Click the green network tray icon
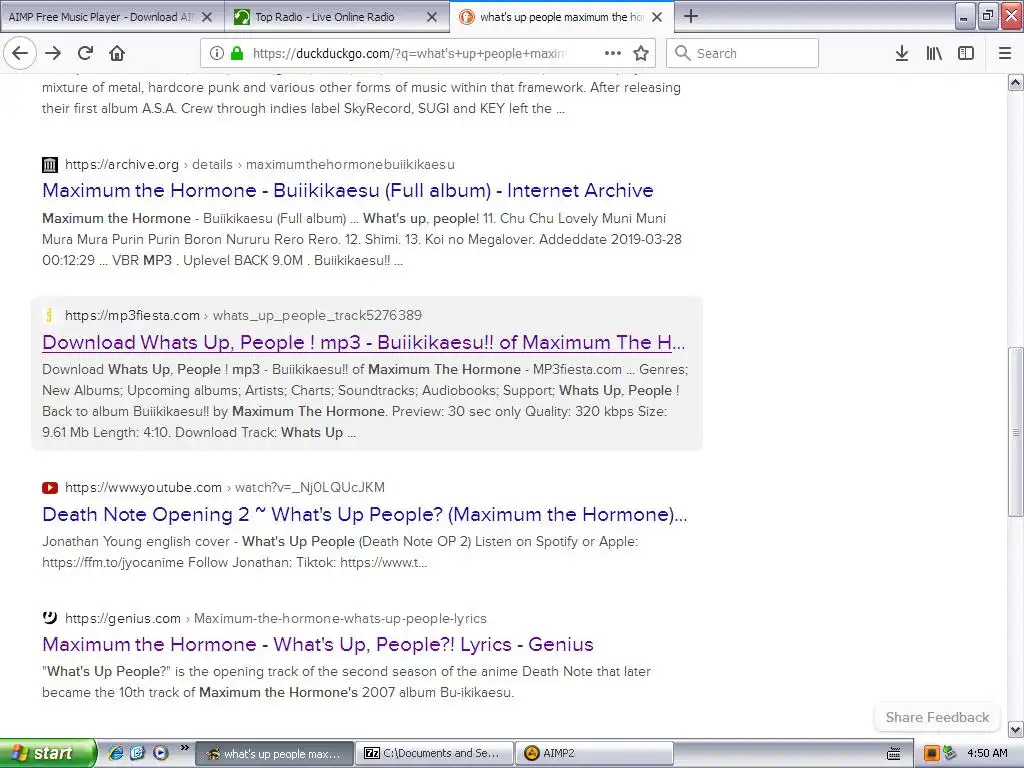This screenshot has width=1024, height=768. coord(949,754)
